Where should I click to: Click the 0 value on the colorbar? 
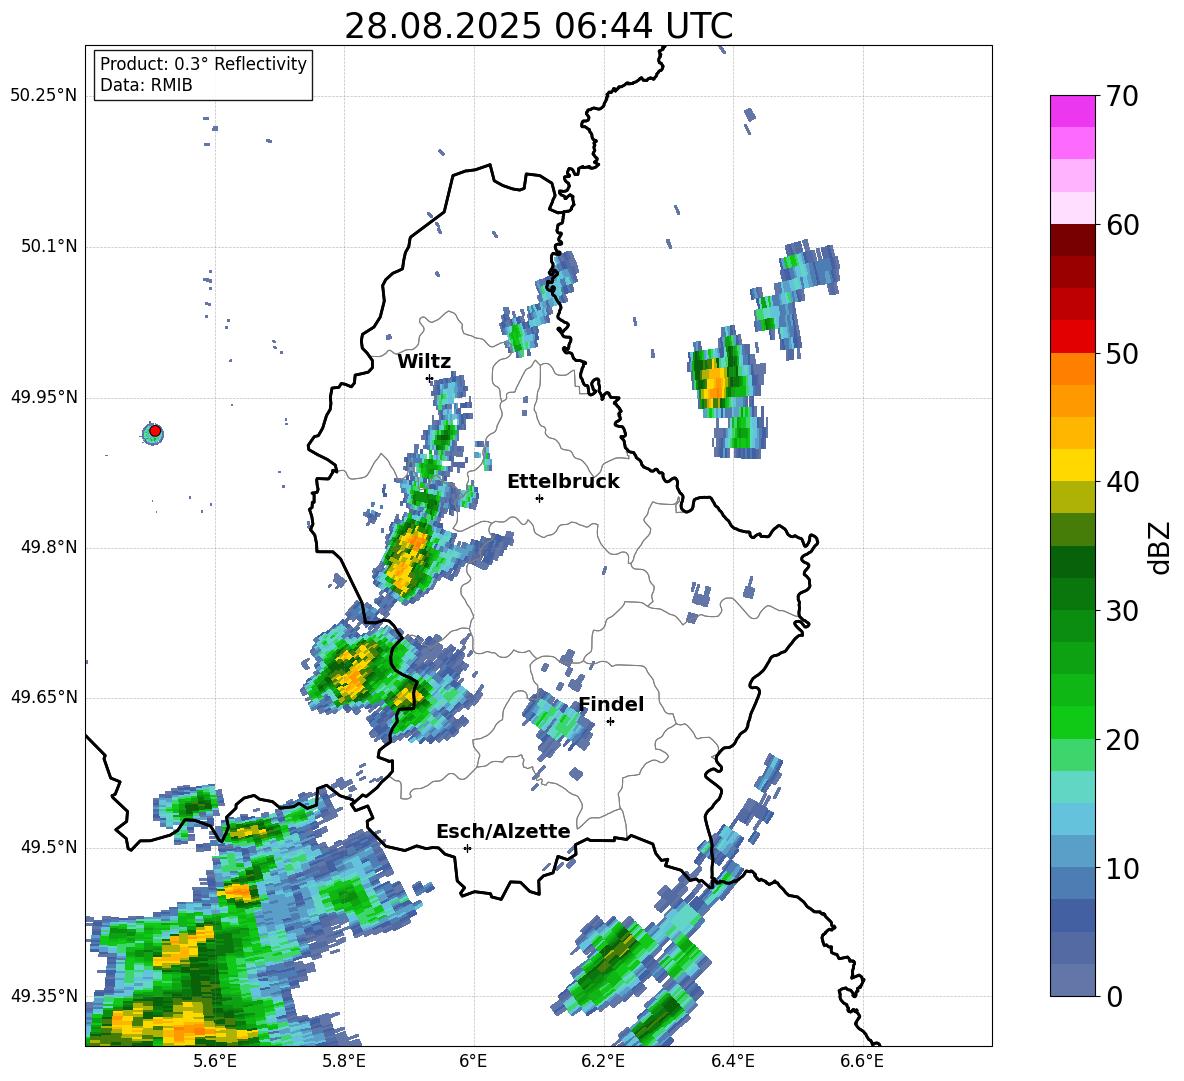point(1114,996)
